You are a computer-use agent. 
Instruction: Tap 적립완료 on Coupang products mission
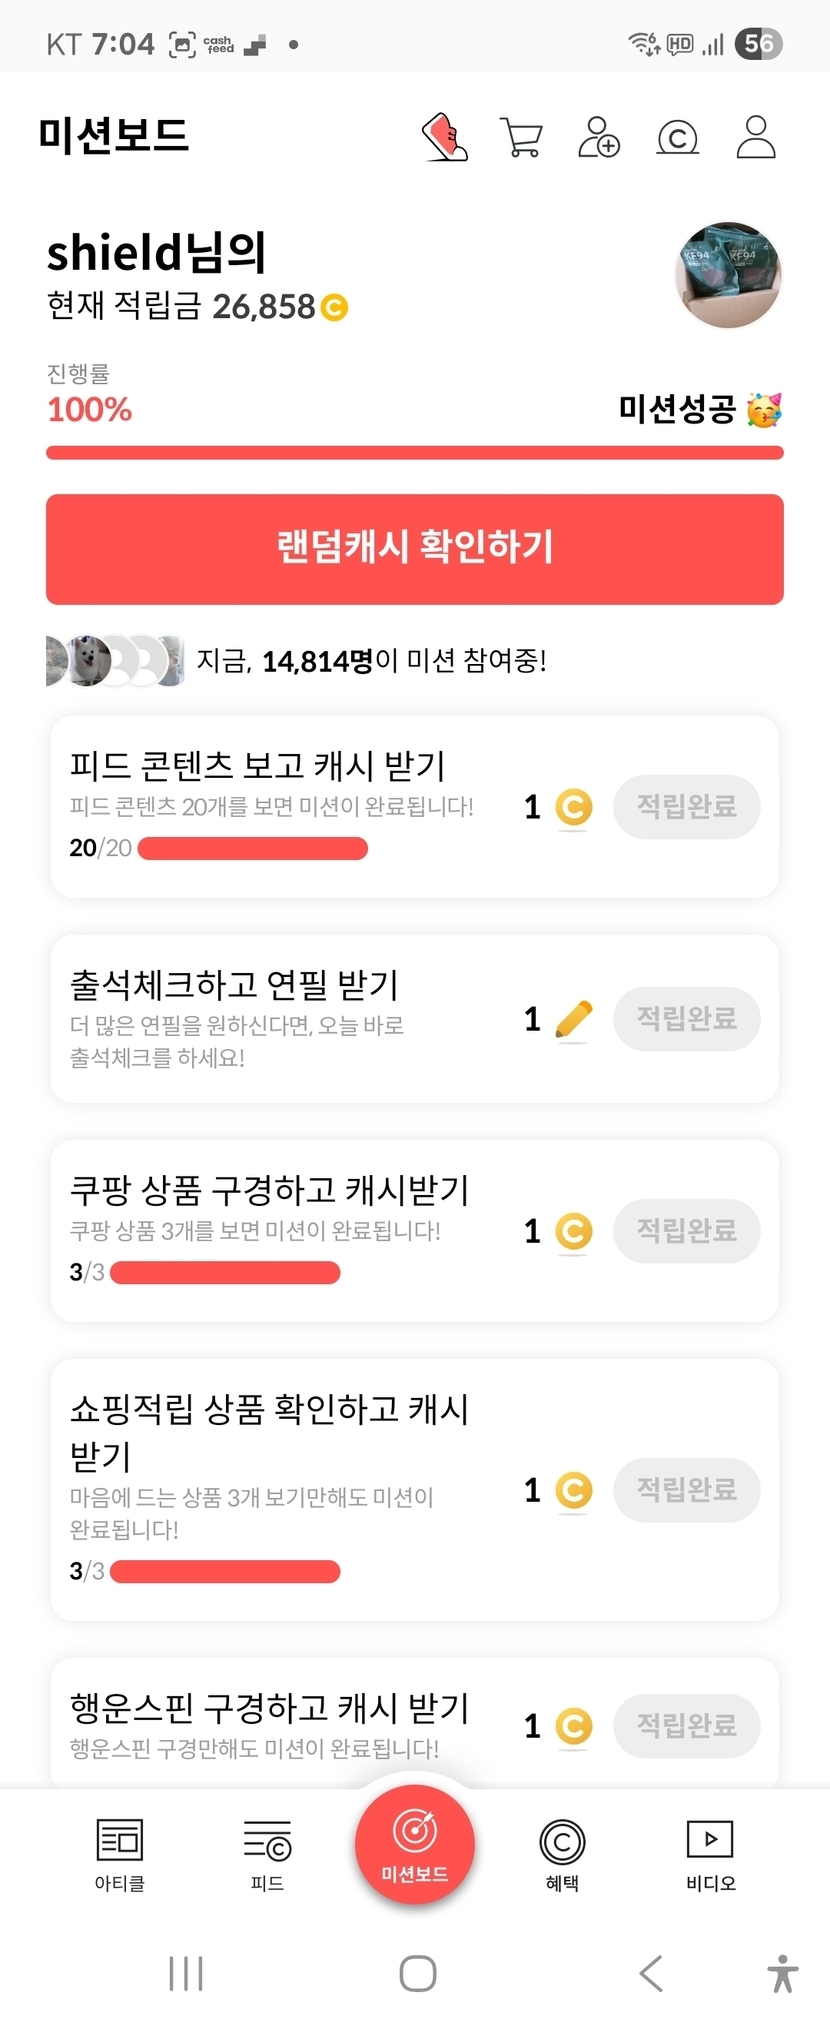[687, 1231]
